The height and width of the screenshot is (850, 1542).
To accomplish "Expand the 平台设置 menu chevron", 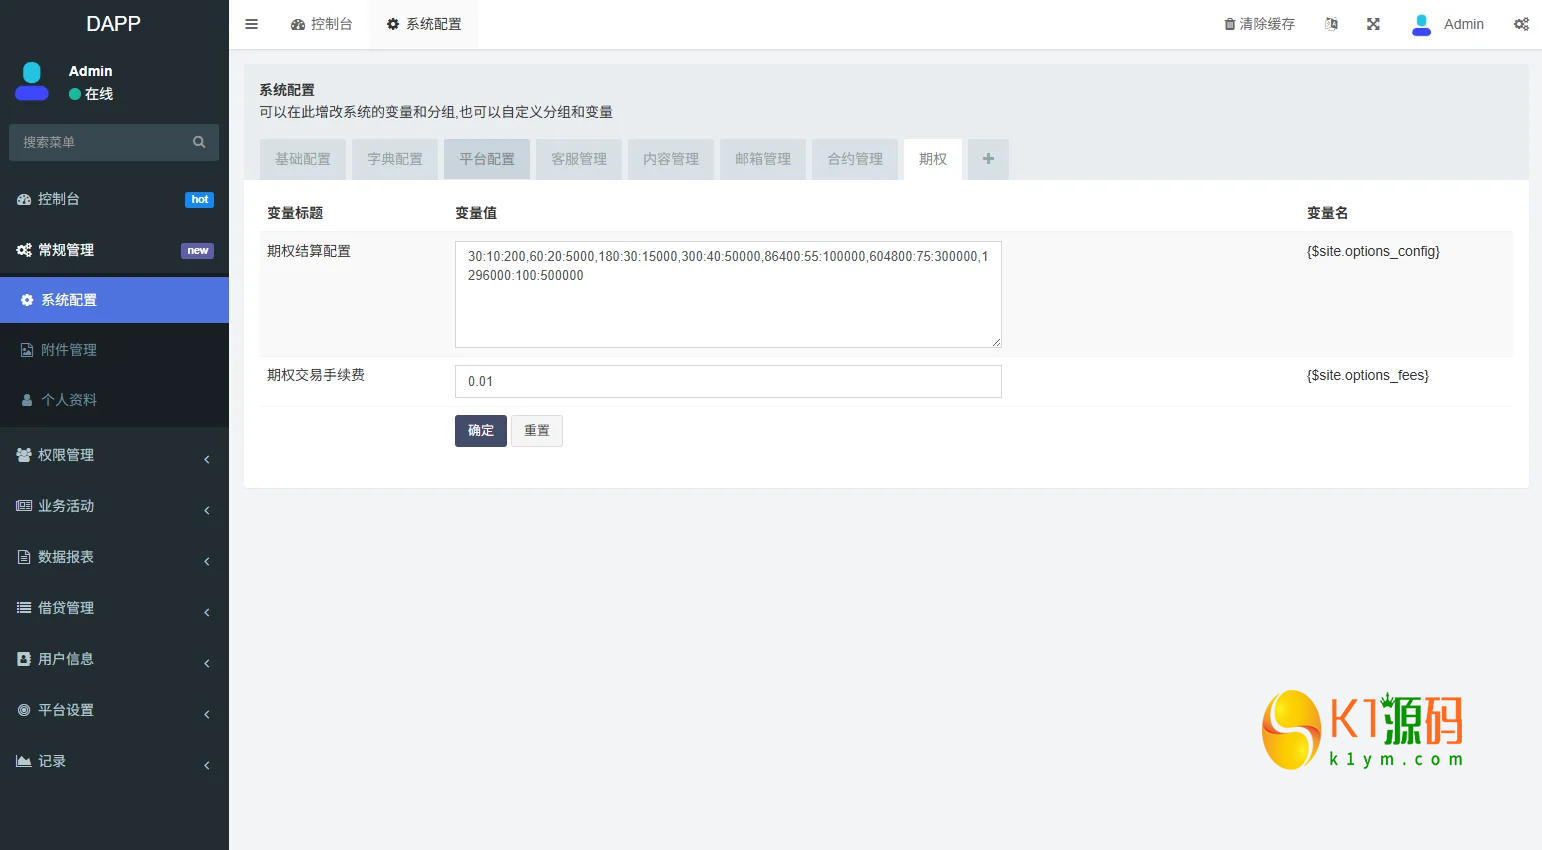I will coord(207,715).
